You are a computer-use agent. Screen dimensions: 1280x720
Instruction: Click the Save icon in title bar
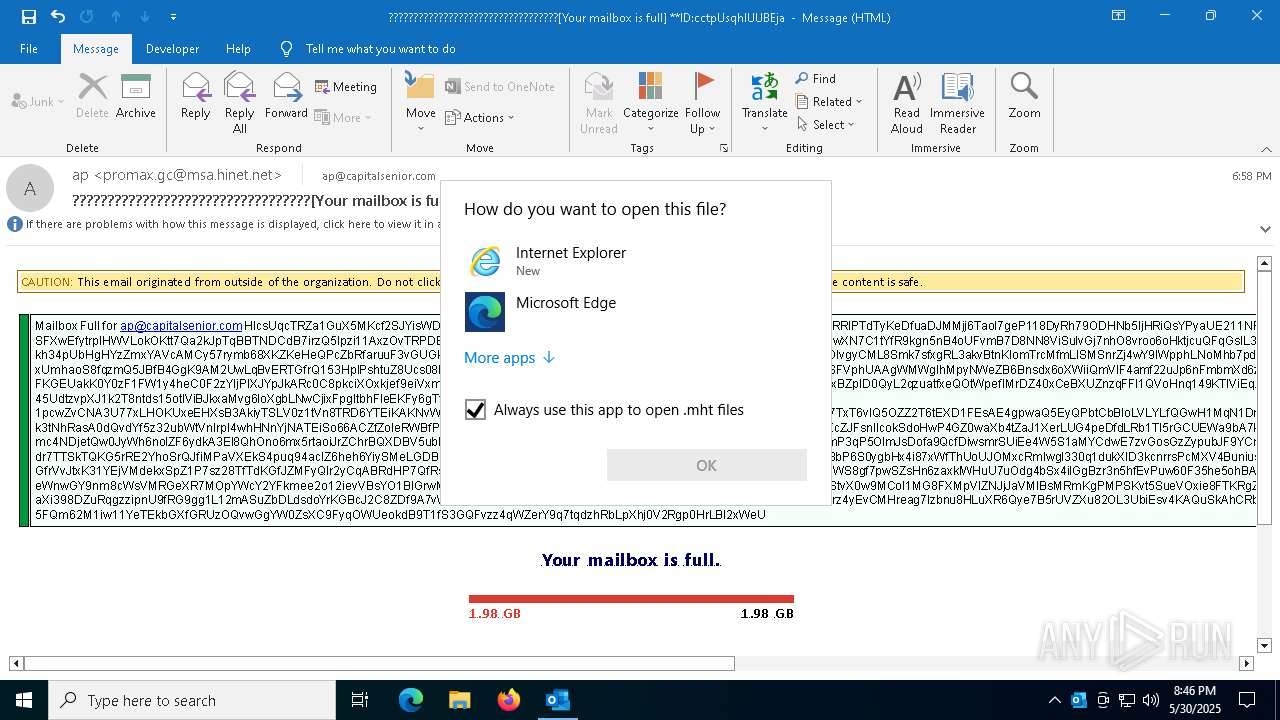(28, 17)
